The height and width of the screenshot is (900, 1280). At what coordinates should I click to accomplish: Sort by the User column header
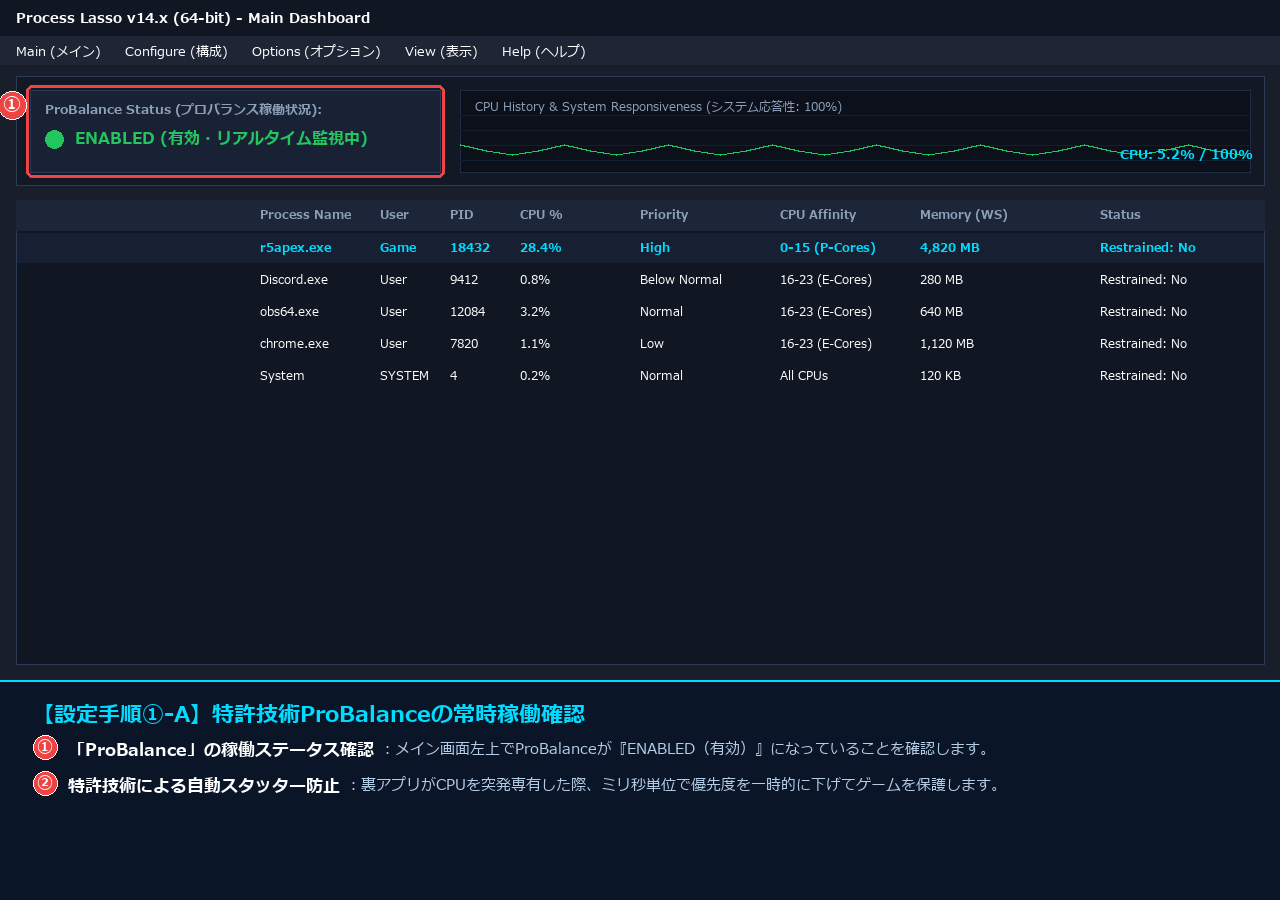394,215
